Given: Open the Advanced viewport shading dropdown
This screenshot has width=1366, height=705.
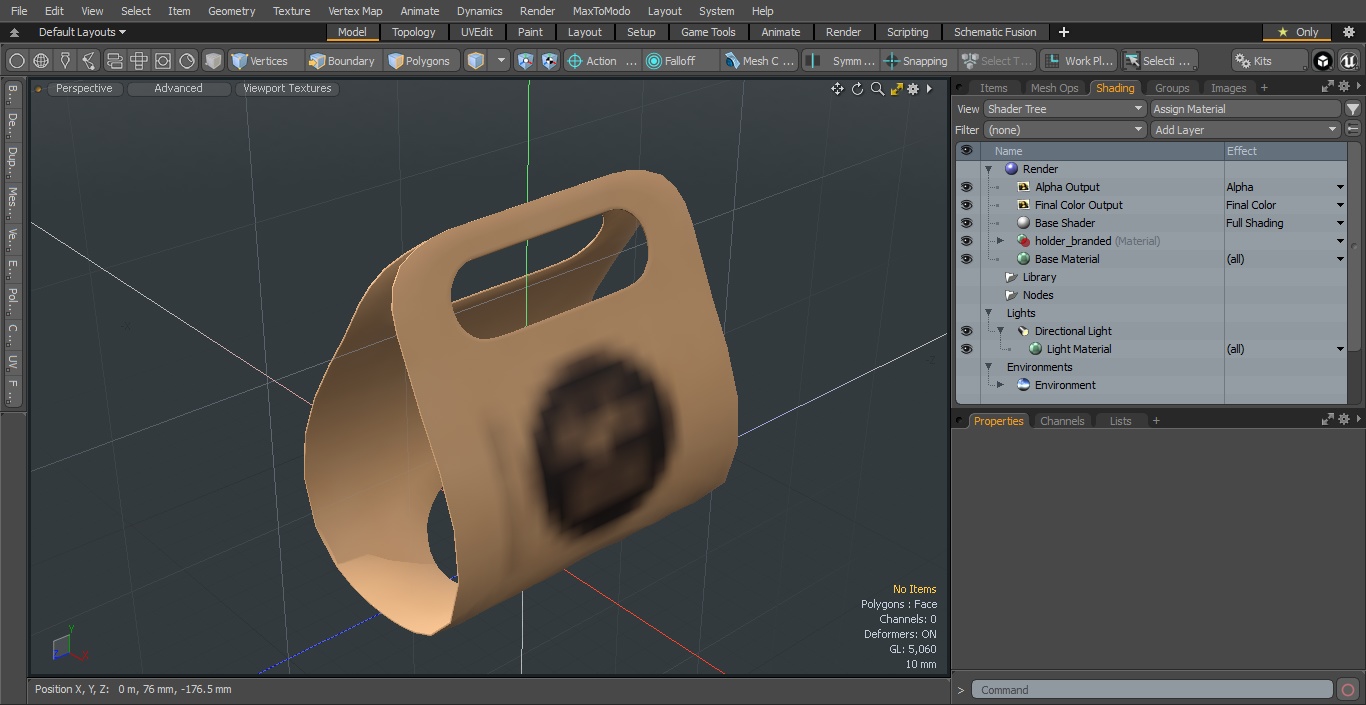Looking at the screenshot, I should [x=178, y=89].
